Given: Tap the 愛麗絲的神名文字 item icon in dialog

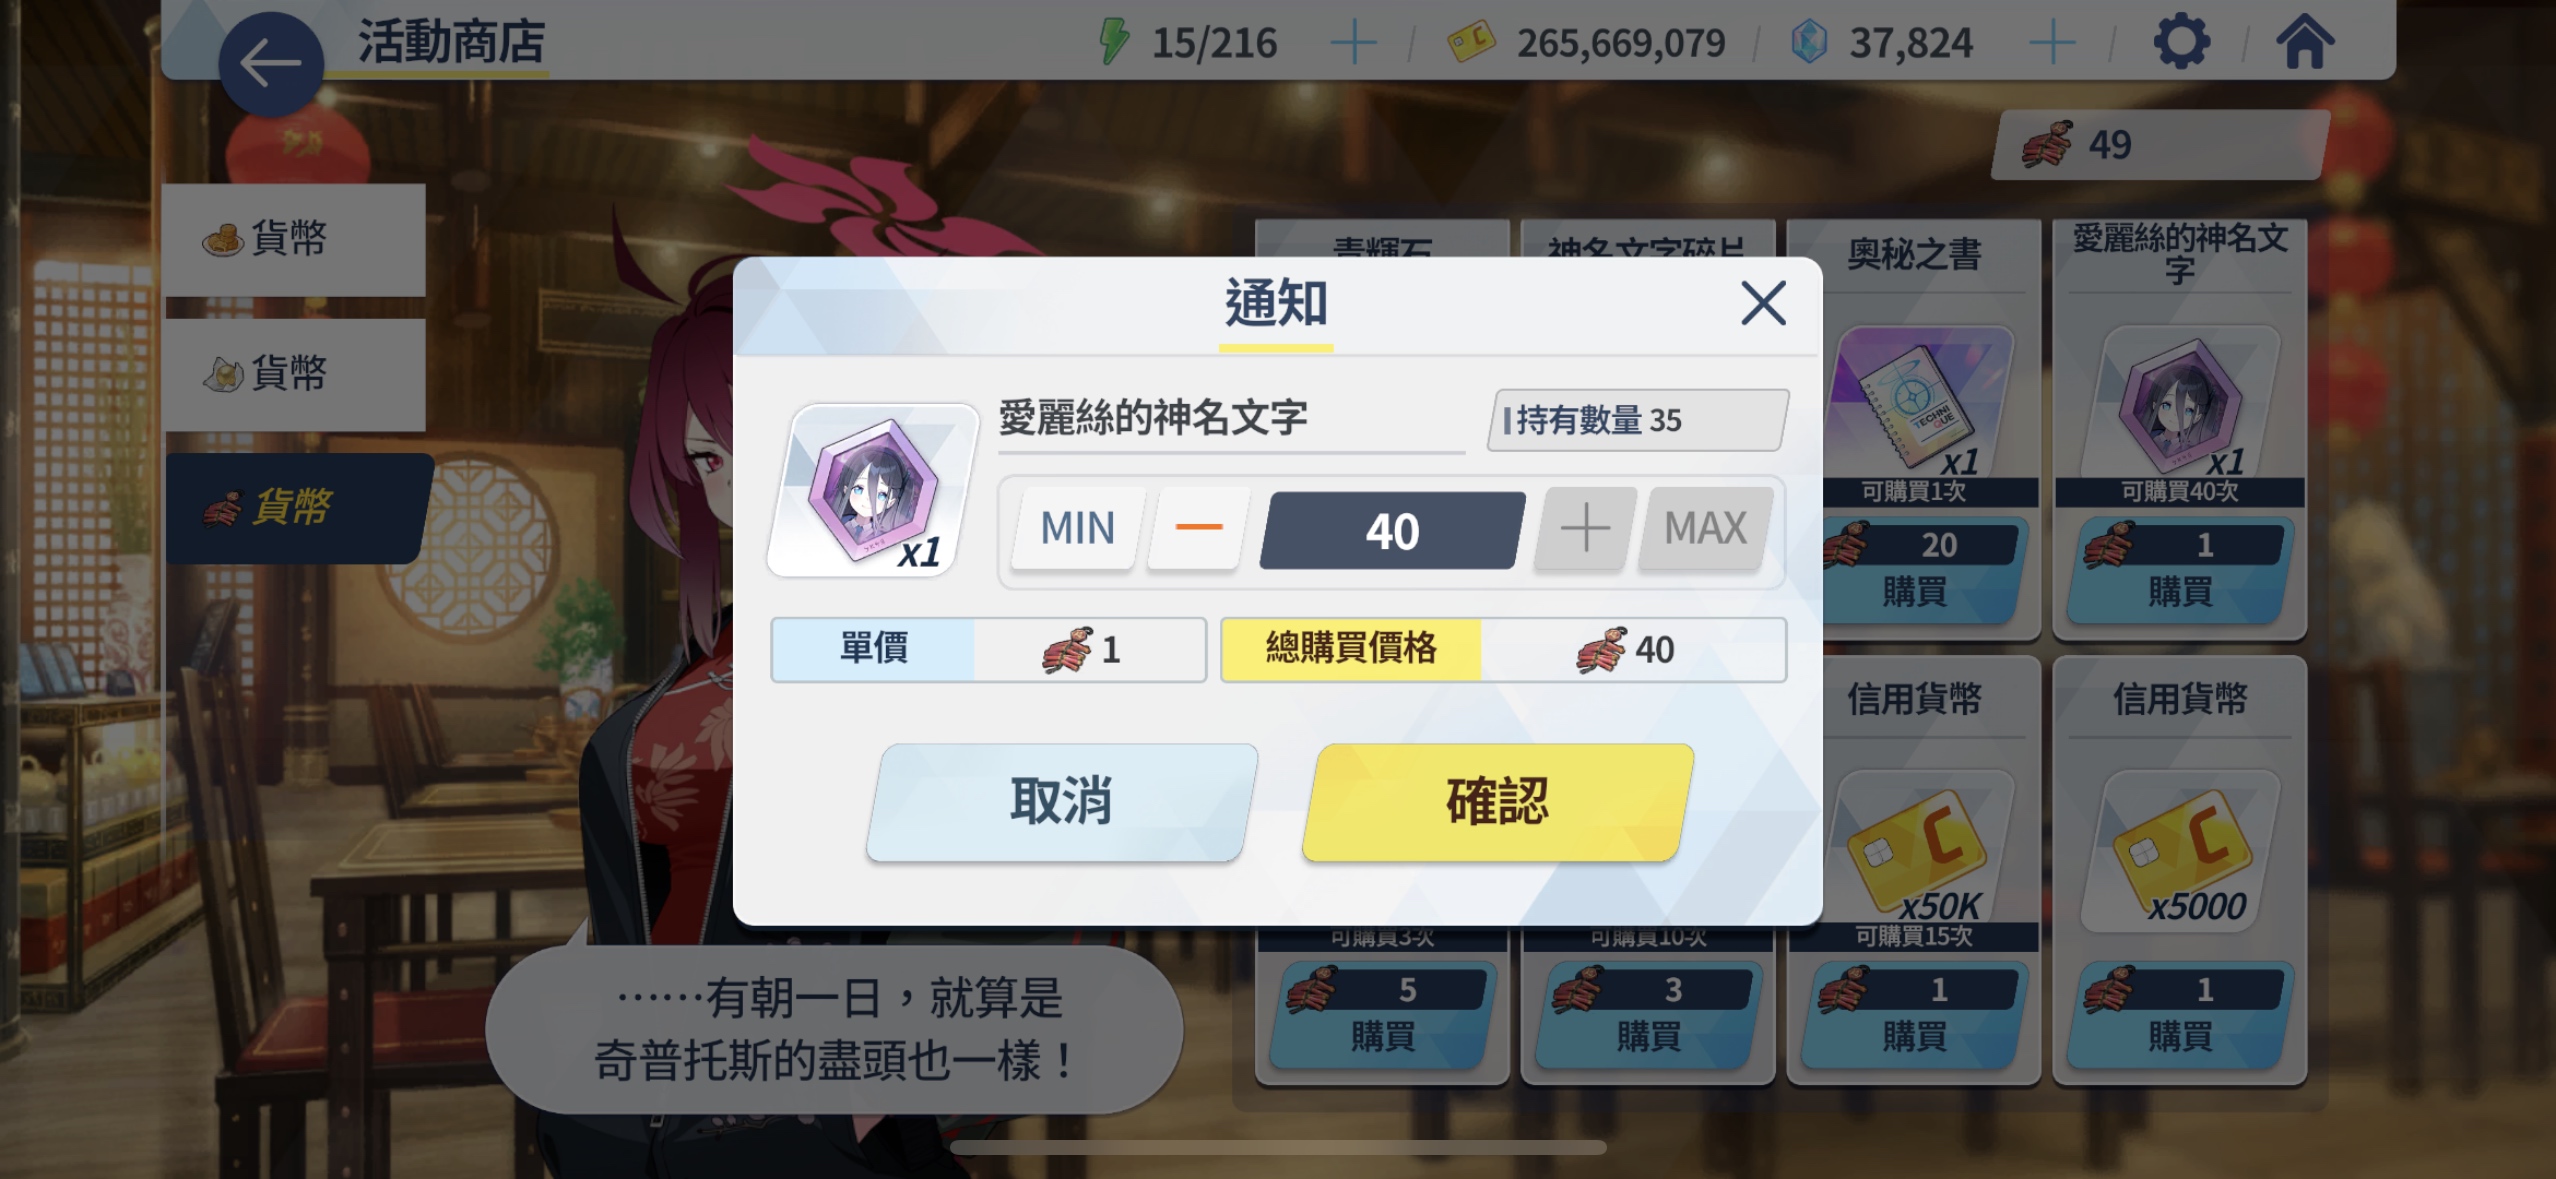Looking at the screenshot, I should (x=873, y=490).
